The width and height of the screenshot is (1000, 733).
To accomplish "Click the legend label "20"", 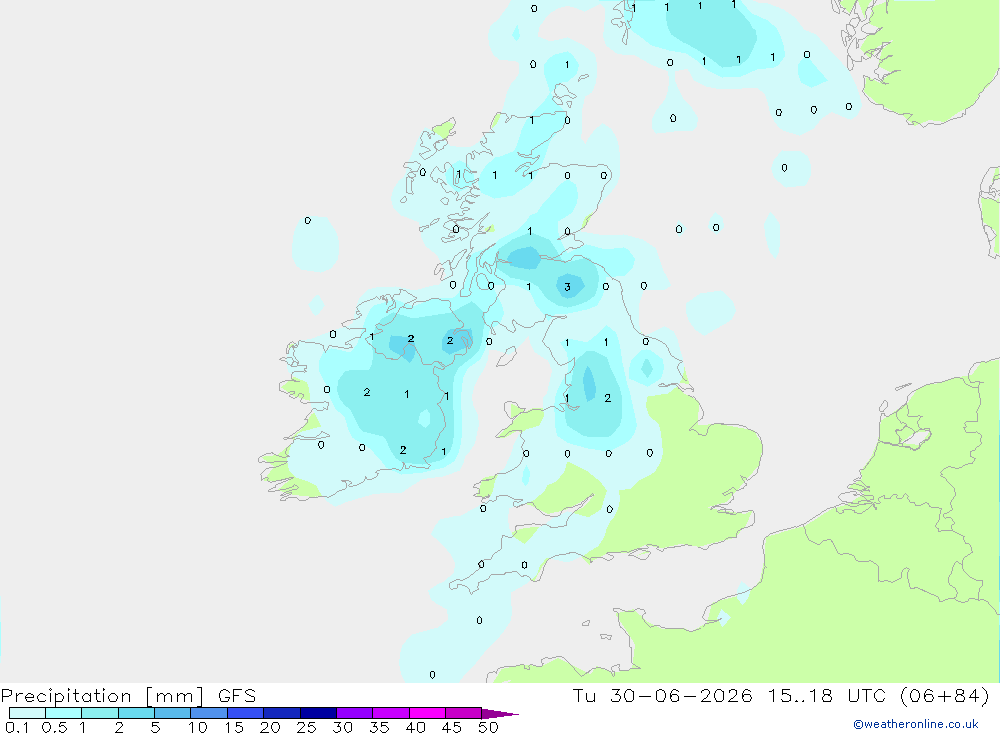I will click(270, 727).
